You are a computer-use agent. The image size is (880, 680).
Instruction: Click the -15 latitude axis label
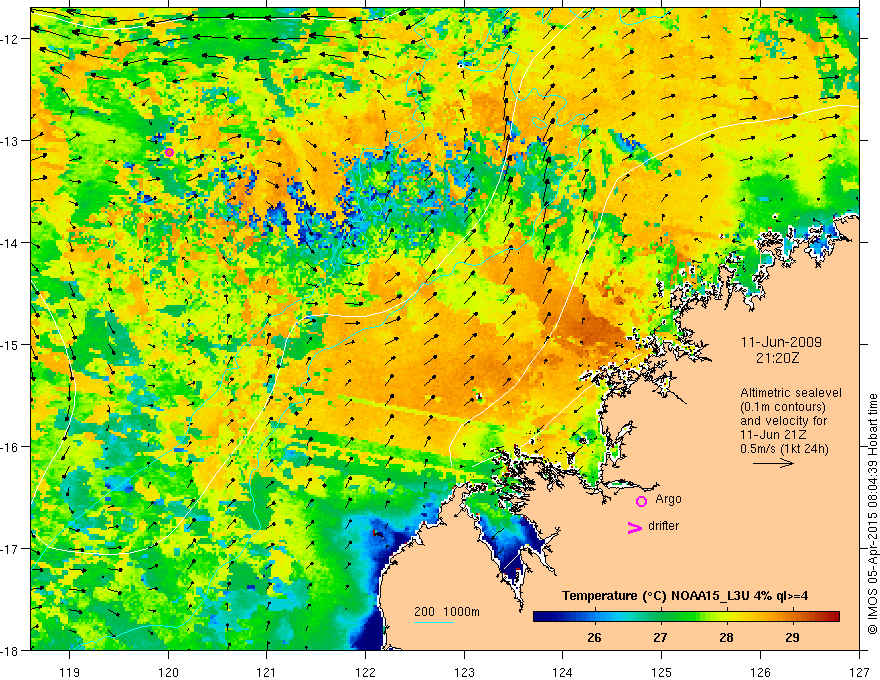click(x=9, y=344)
